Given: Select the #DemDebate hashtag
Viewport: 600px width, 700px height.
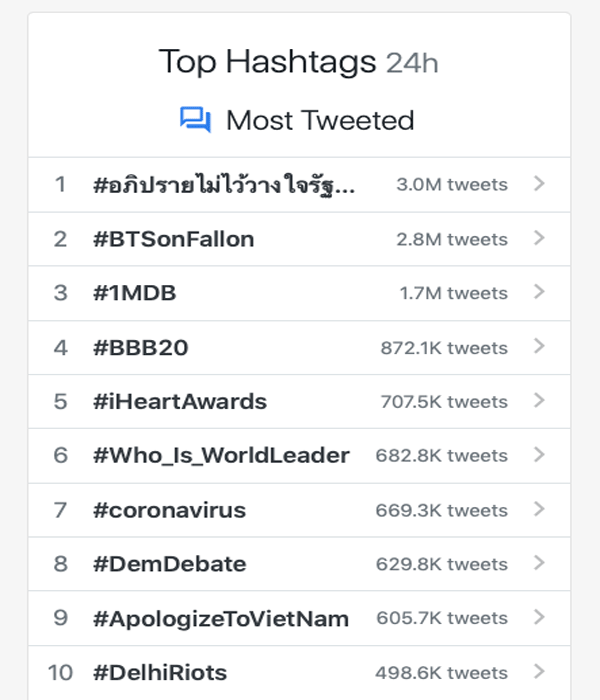Looking at the screenshot, I should point(169,564).
